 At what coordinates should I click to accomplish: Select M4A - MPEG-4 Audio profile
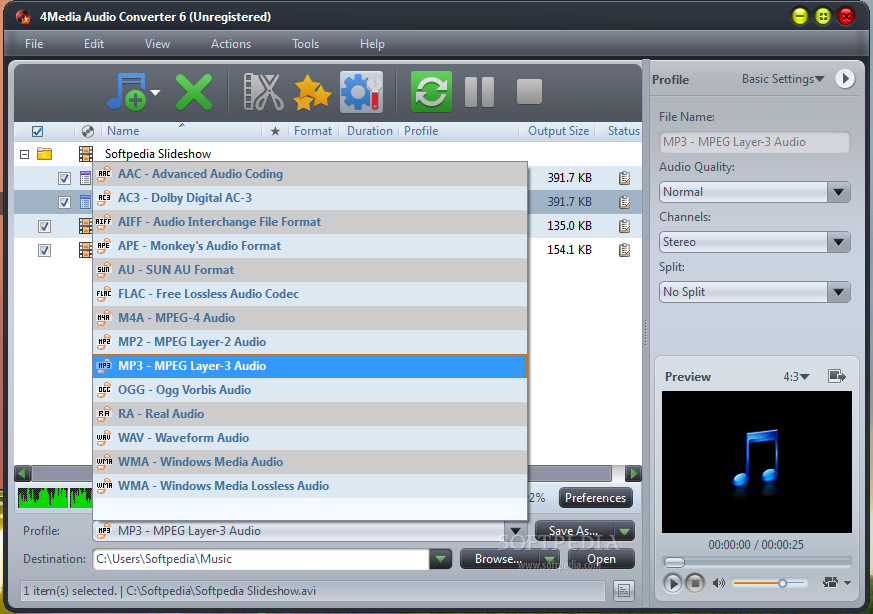point(310,318)
